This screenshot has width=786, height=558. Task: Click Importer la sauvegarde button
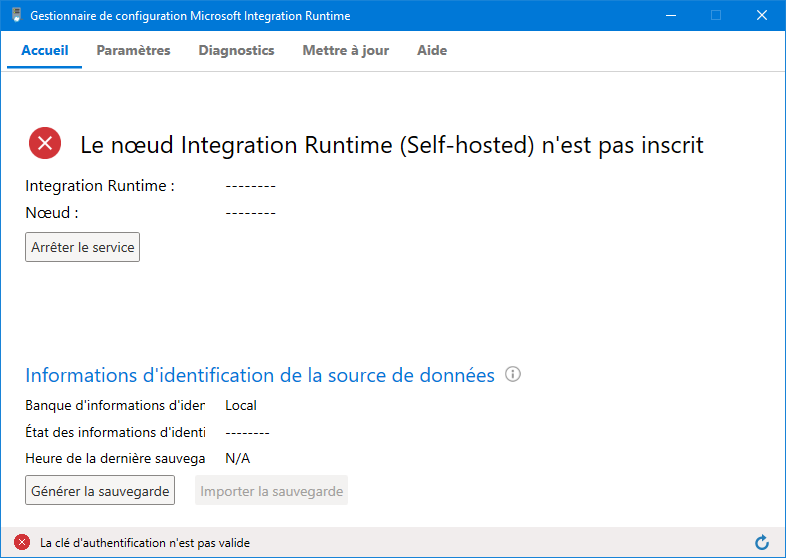(x=271, y=490)
